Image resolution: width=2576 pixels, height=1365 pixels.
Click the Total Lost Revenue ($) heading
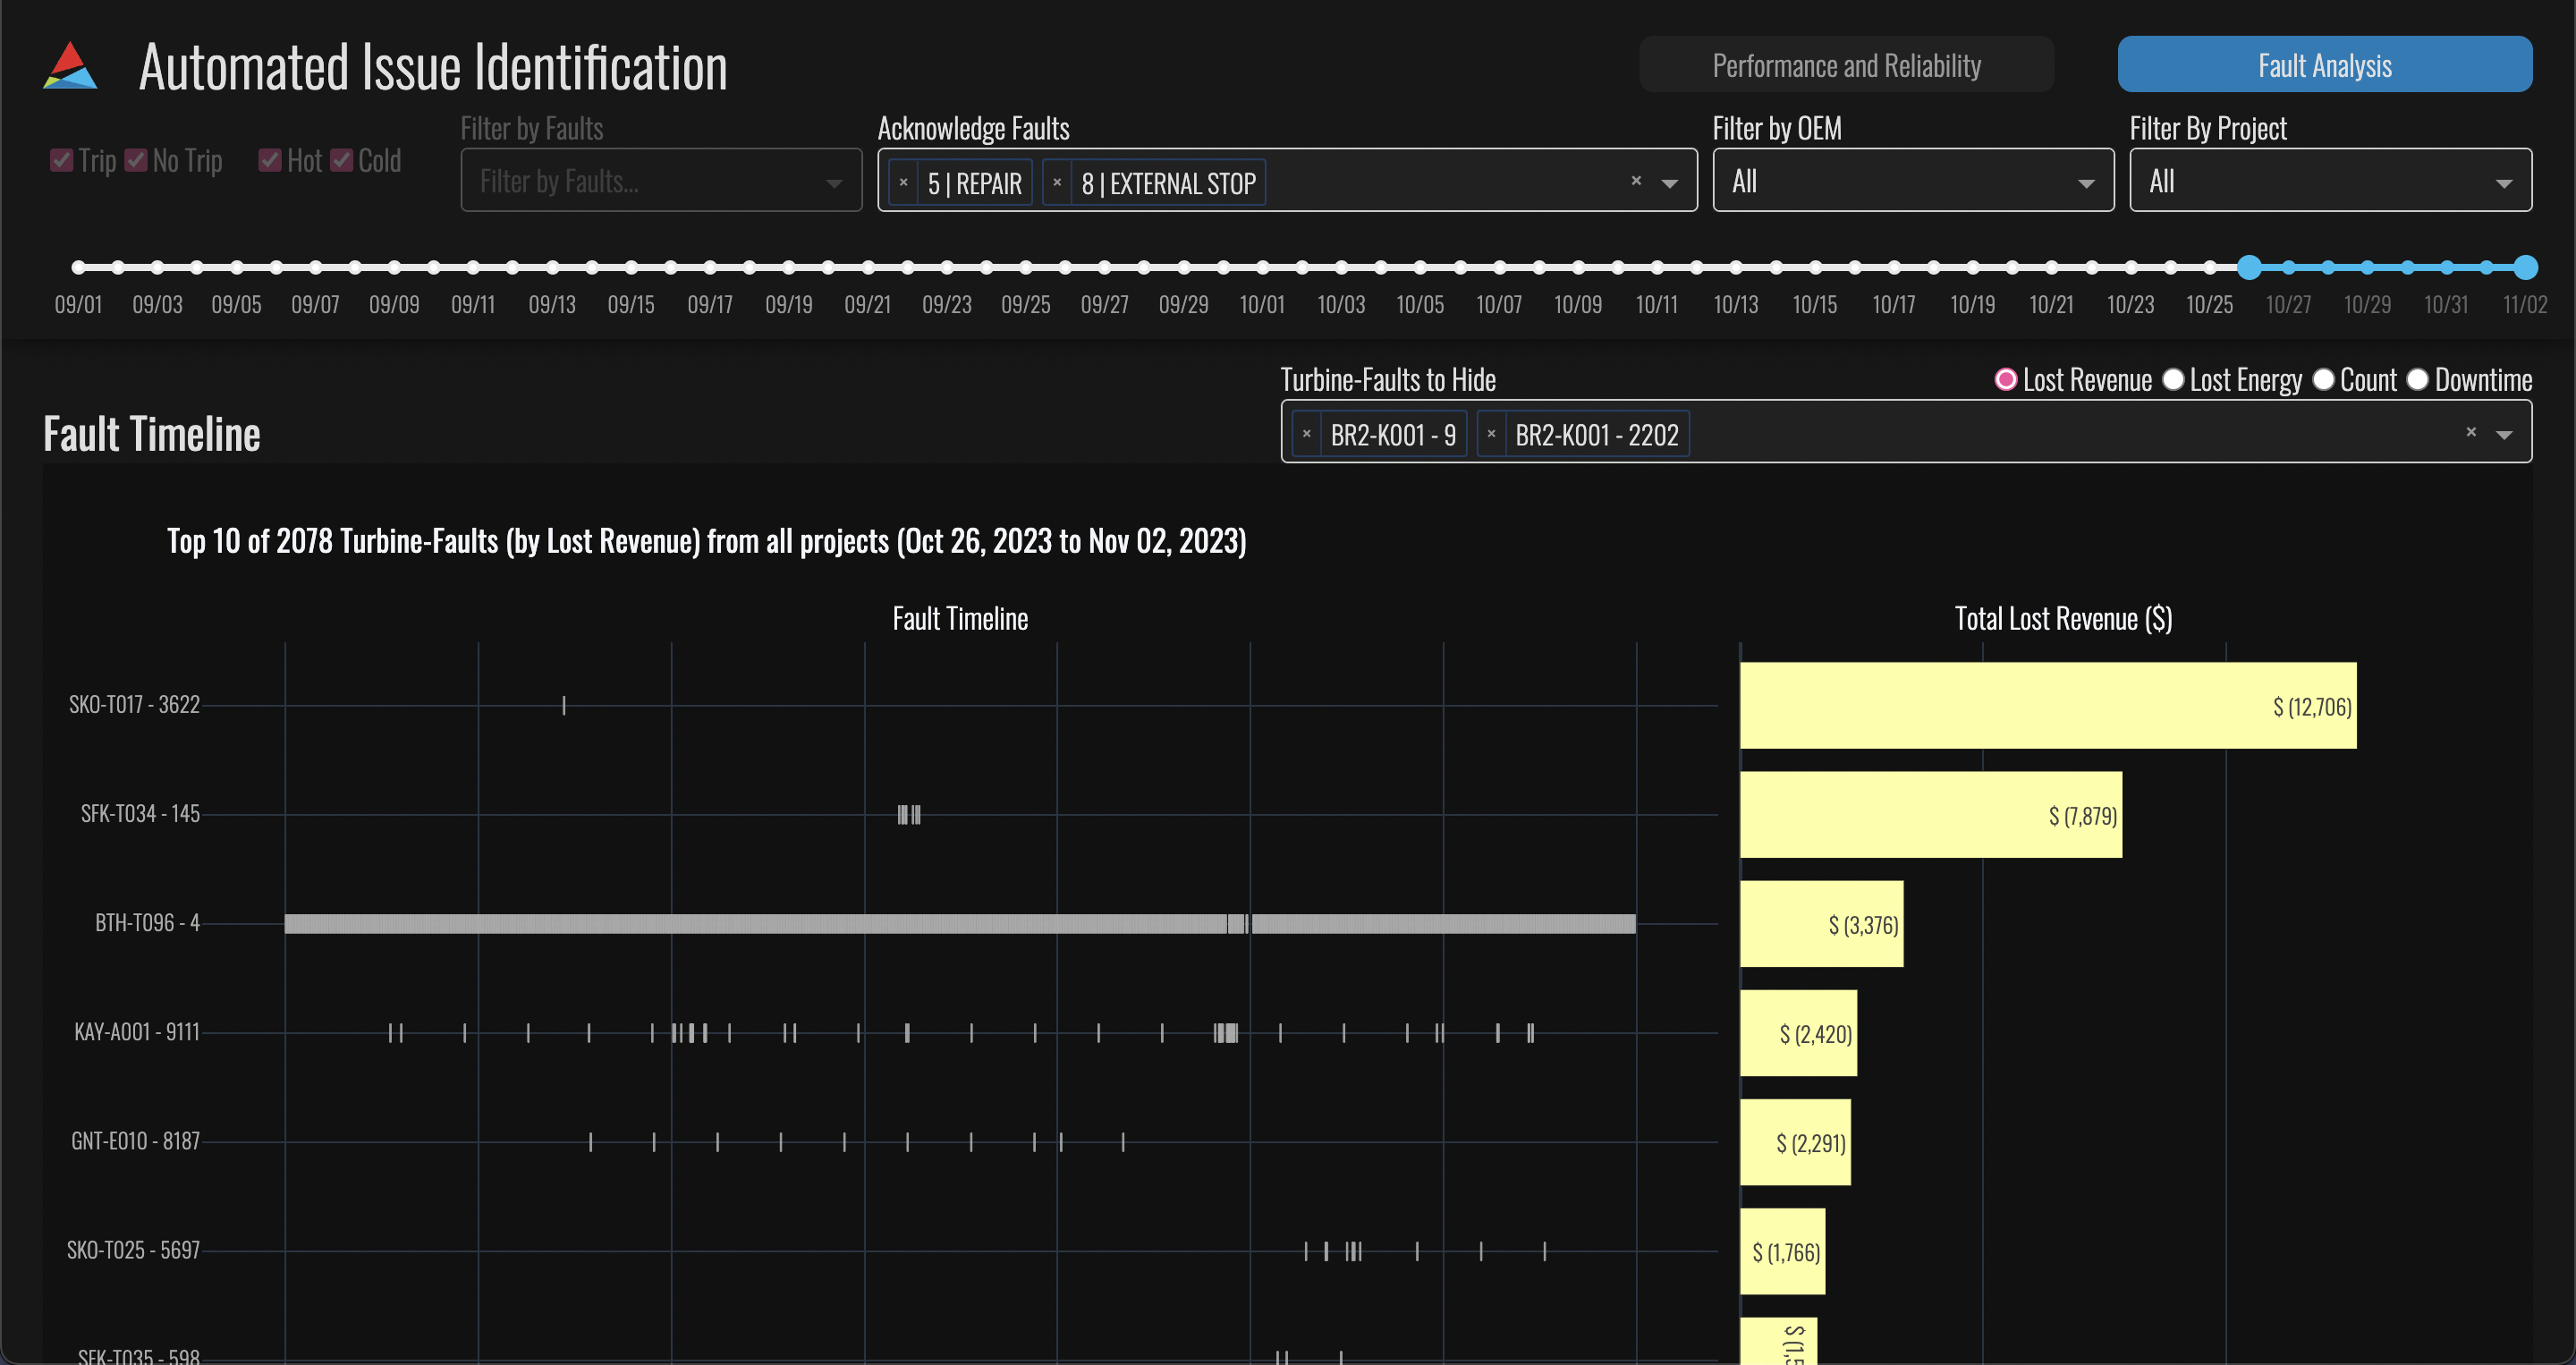pos(2063,618)
